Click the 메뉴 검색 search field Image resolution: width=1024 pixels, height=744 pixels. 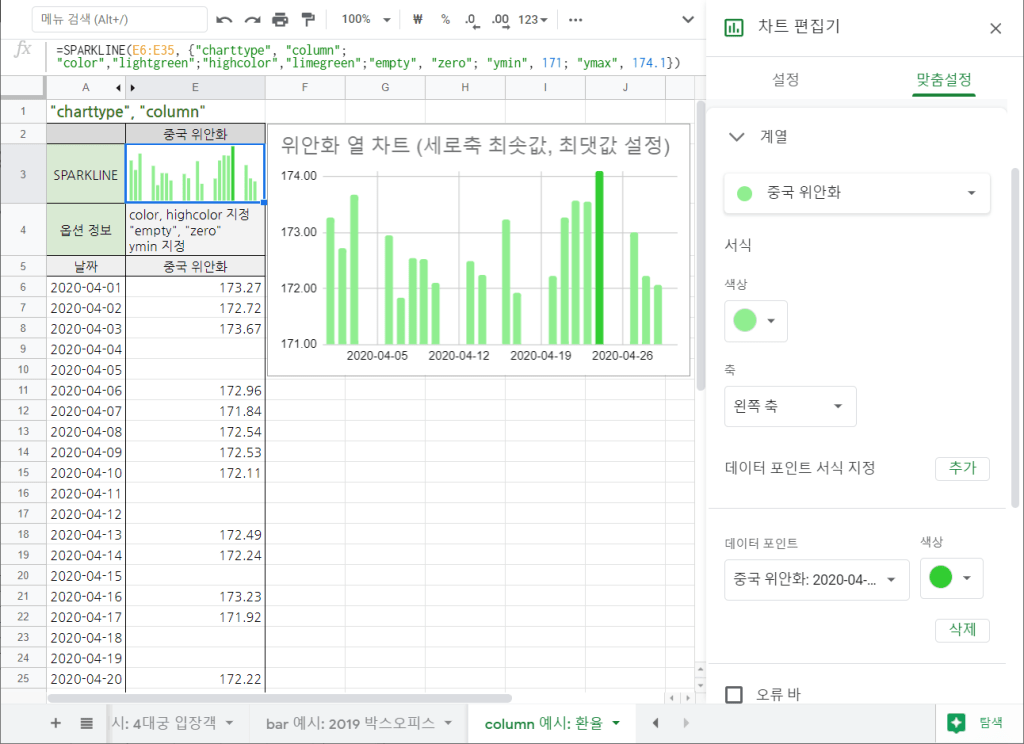(x=120, y=20)
